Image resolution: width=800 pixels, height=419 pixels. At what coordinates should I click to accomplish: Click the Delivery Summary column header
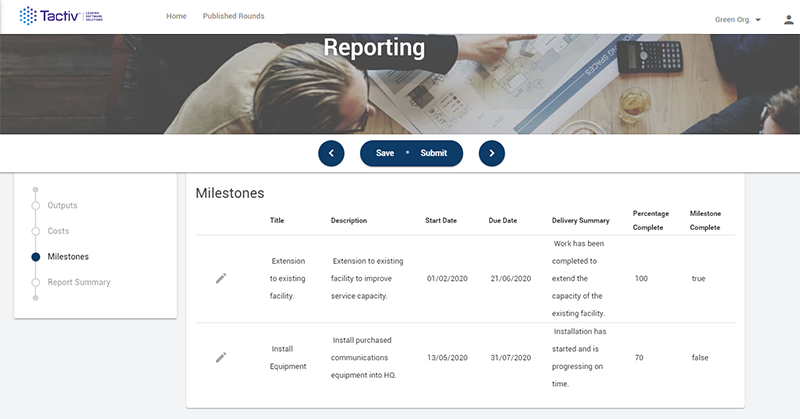[x=581, y=220]
